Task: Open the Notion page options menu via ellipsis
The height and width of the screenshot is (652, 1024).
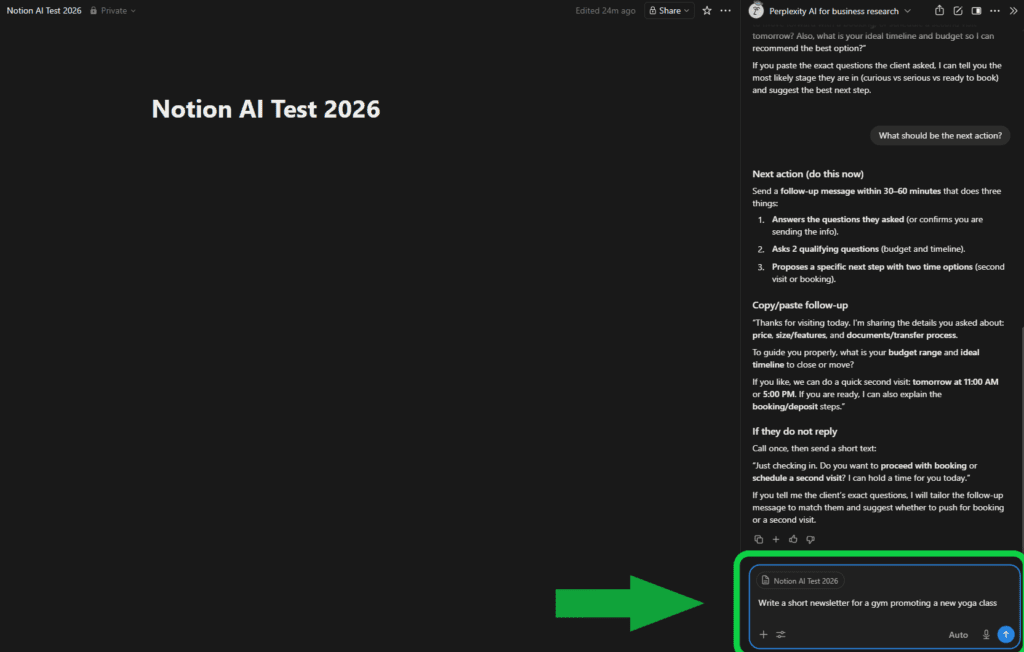Action: coord(724,10)
